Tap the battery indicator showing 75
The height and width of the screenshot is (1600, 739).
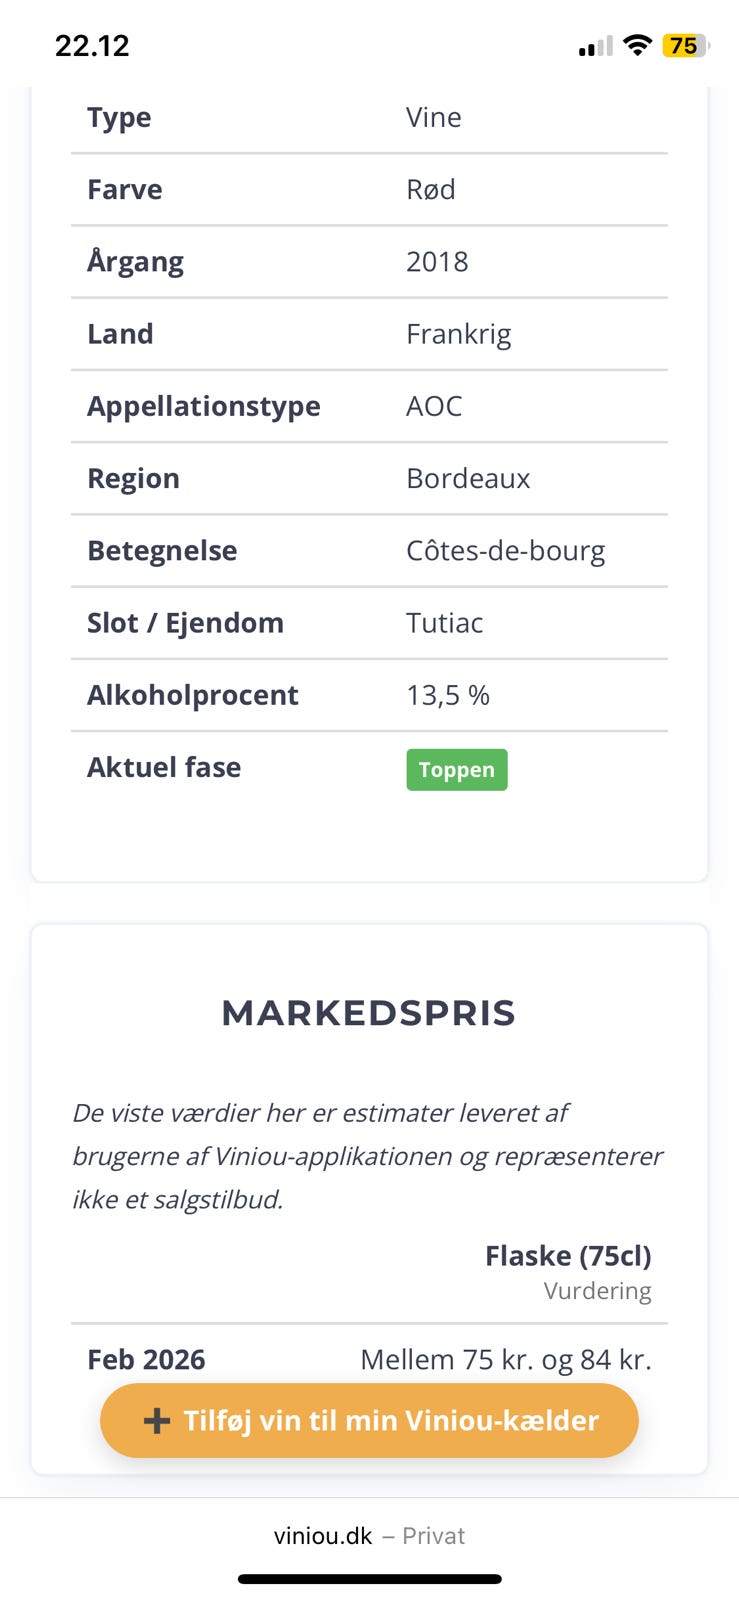click(685, 46)
